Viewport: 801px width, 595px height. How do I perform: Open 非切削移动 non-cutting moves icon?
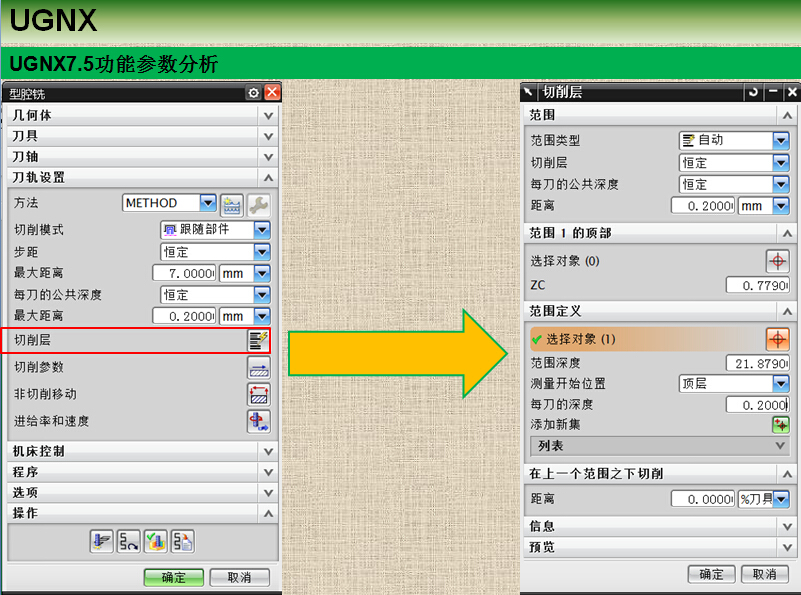[258, 395]
